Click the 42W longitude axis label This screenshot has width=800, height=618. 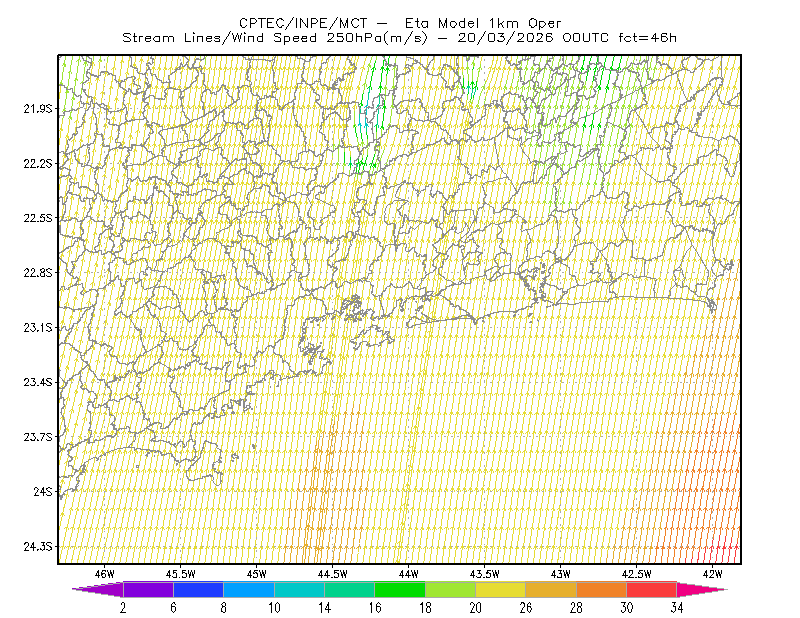point(712,574)
